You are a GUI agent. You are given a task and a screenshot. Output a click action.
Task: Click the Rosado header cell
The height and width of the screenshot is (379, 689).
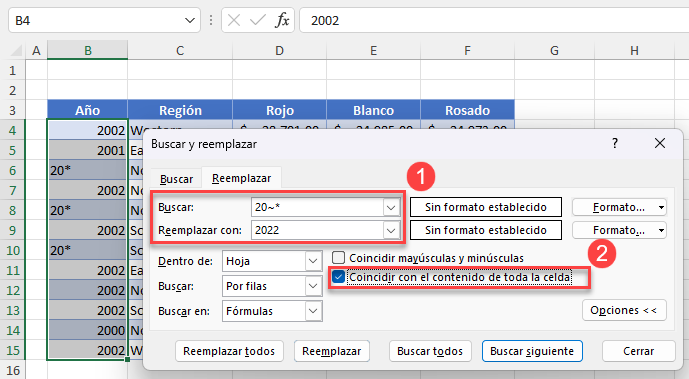coord(467,110)
